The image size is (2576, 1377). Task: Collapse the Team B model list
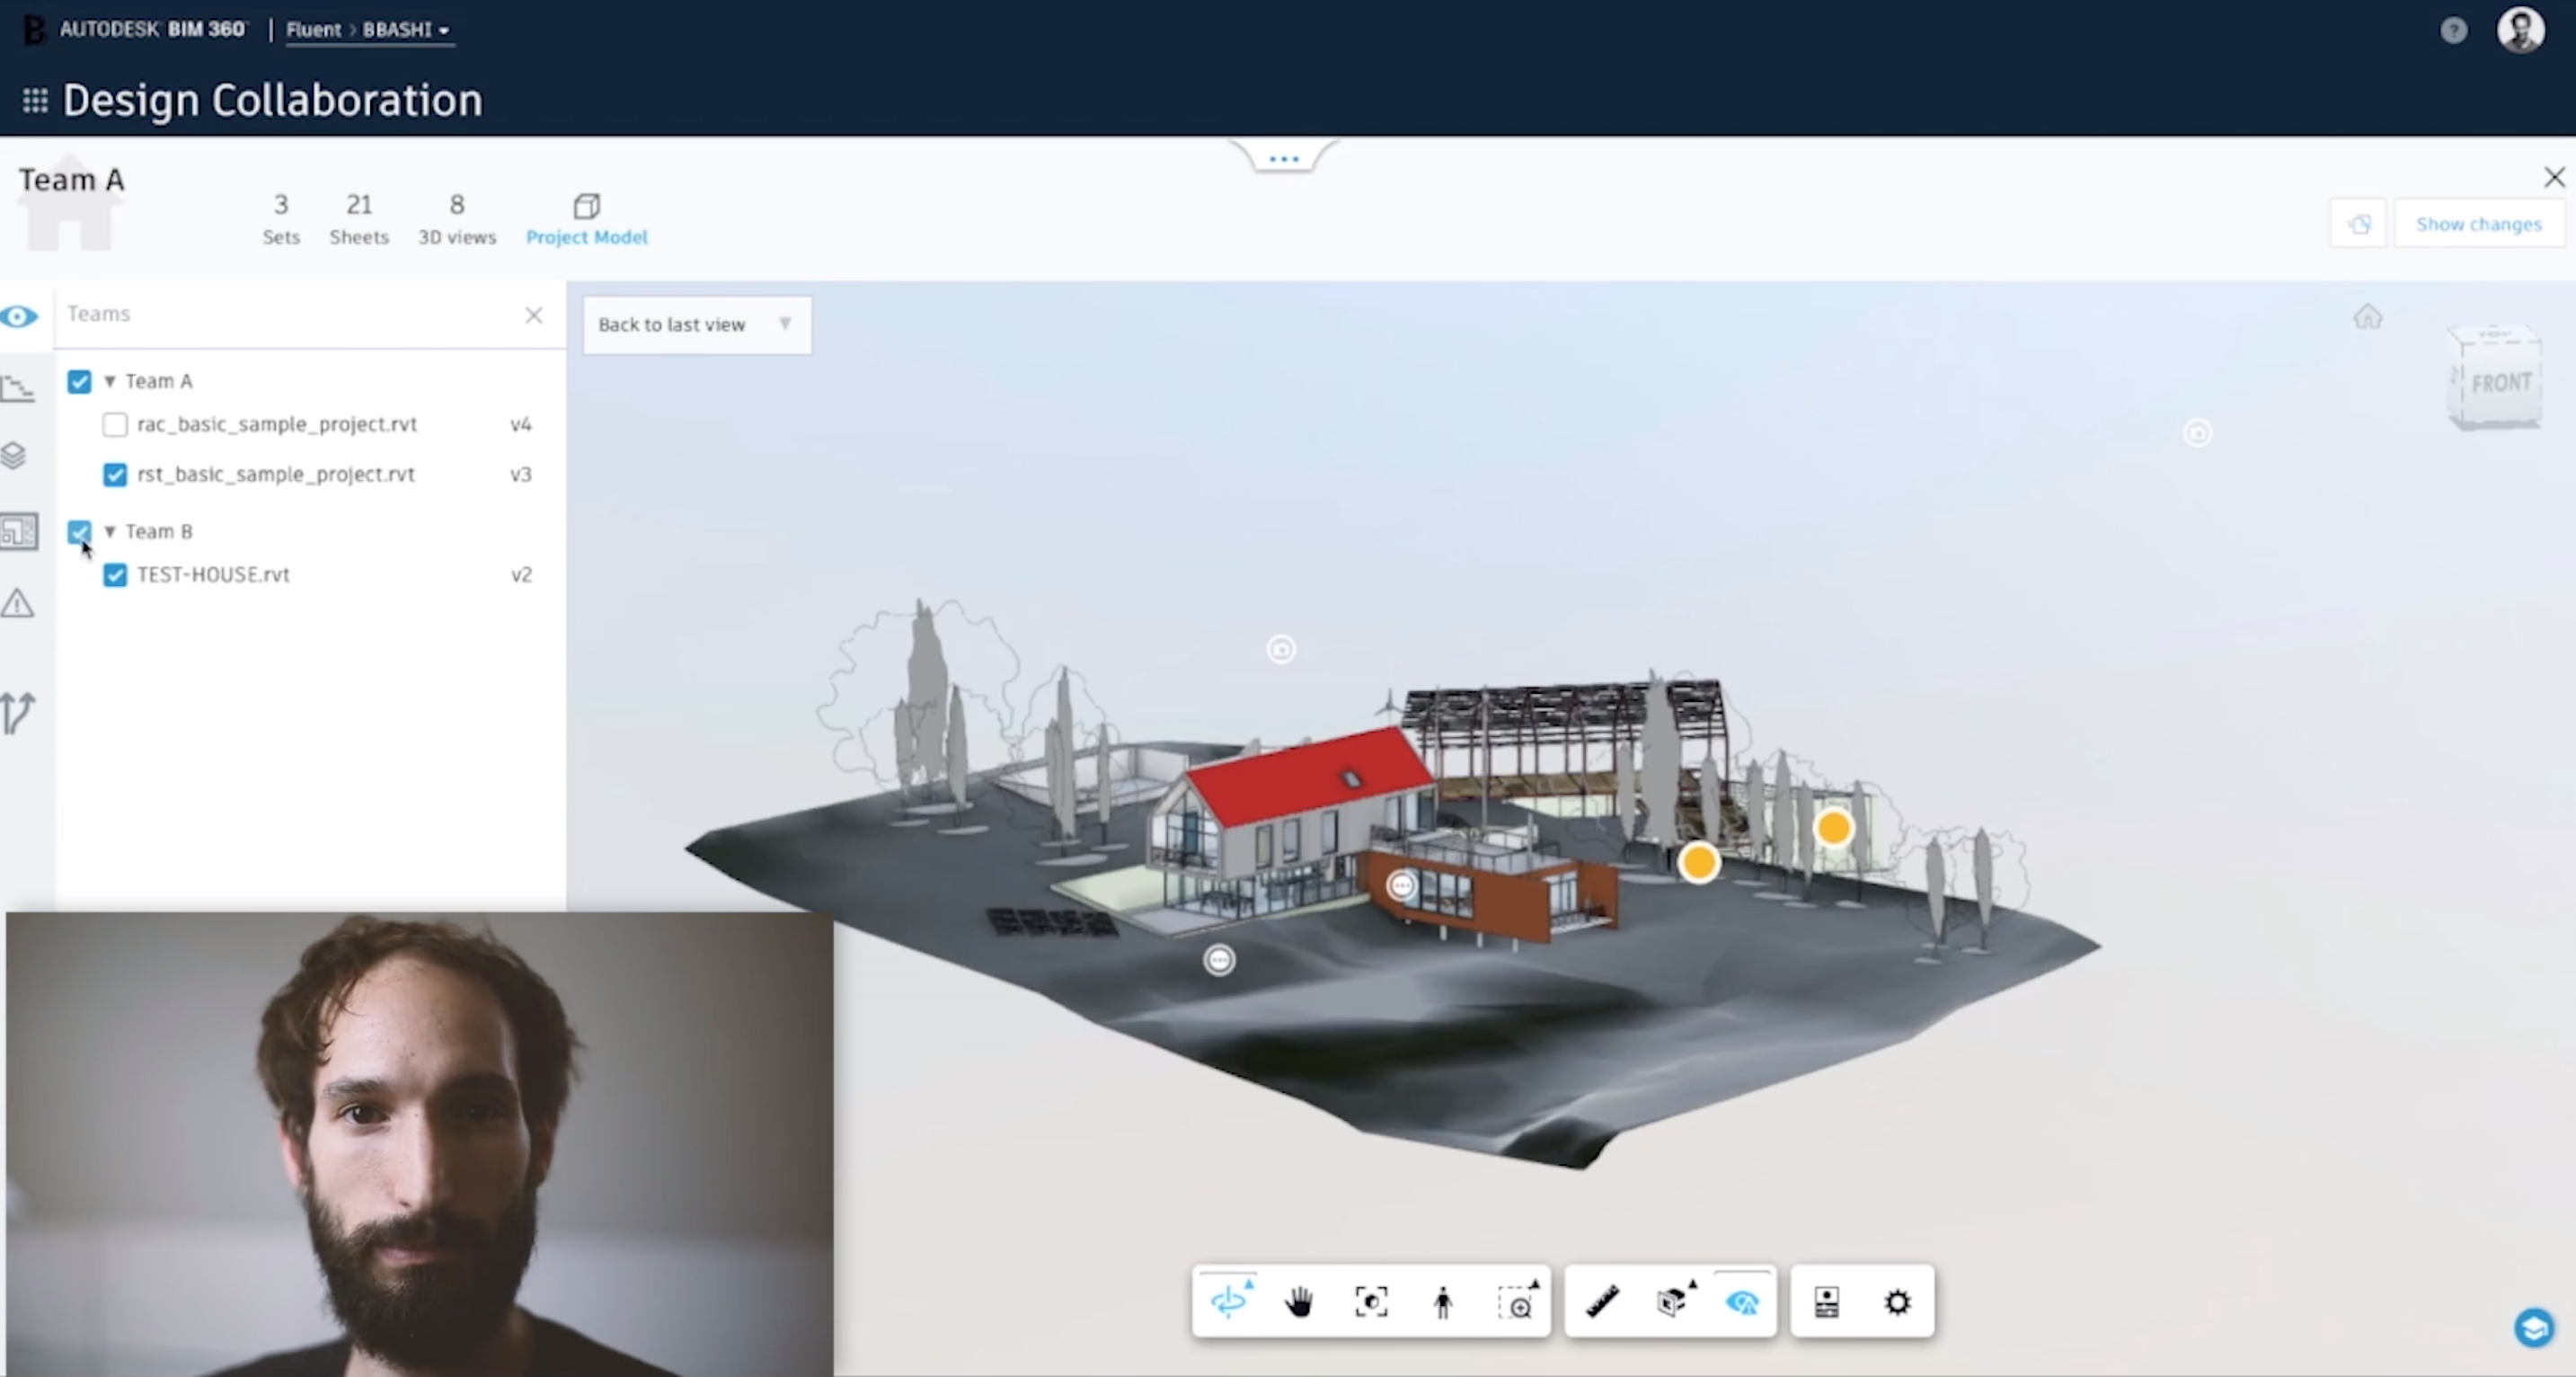pos(111,531)
